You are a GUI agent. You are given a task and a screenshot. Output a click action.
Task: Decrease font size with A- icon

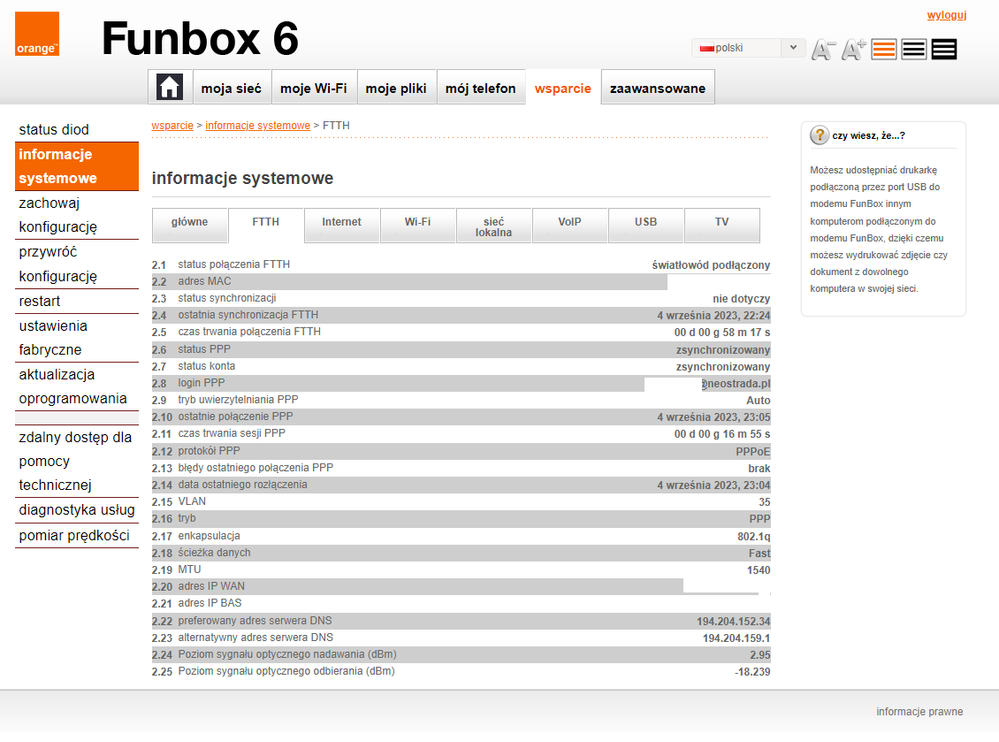[x=823, y=49]
